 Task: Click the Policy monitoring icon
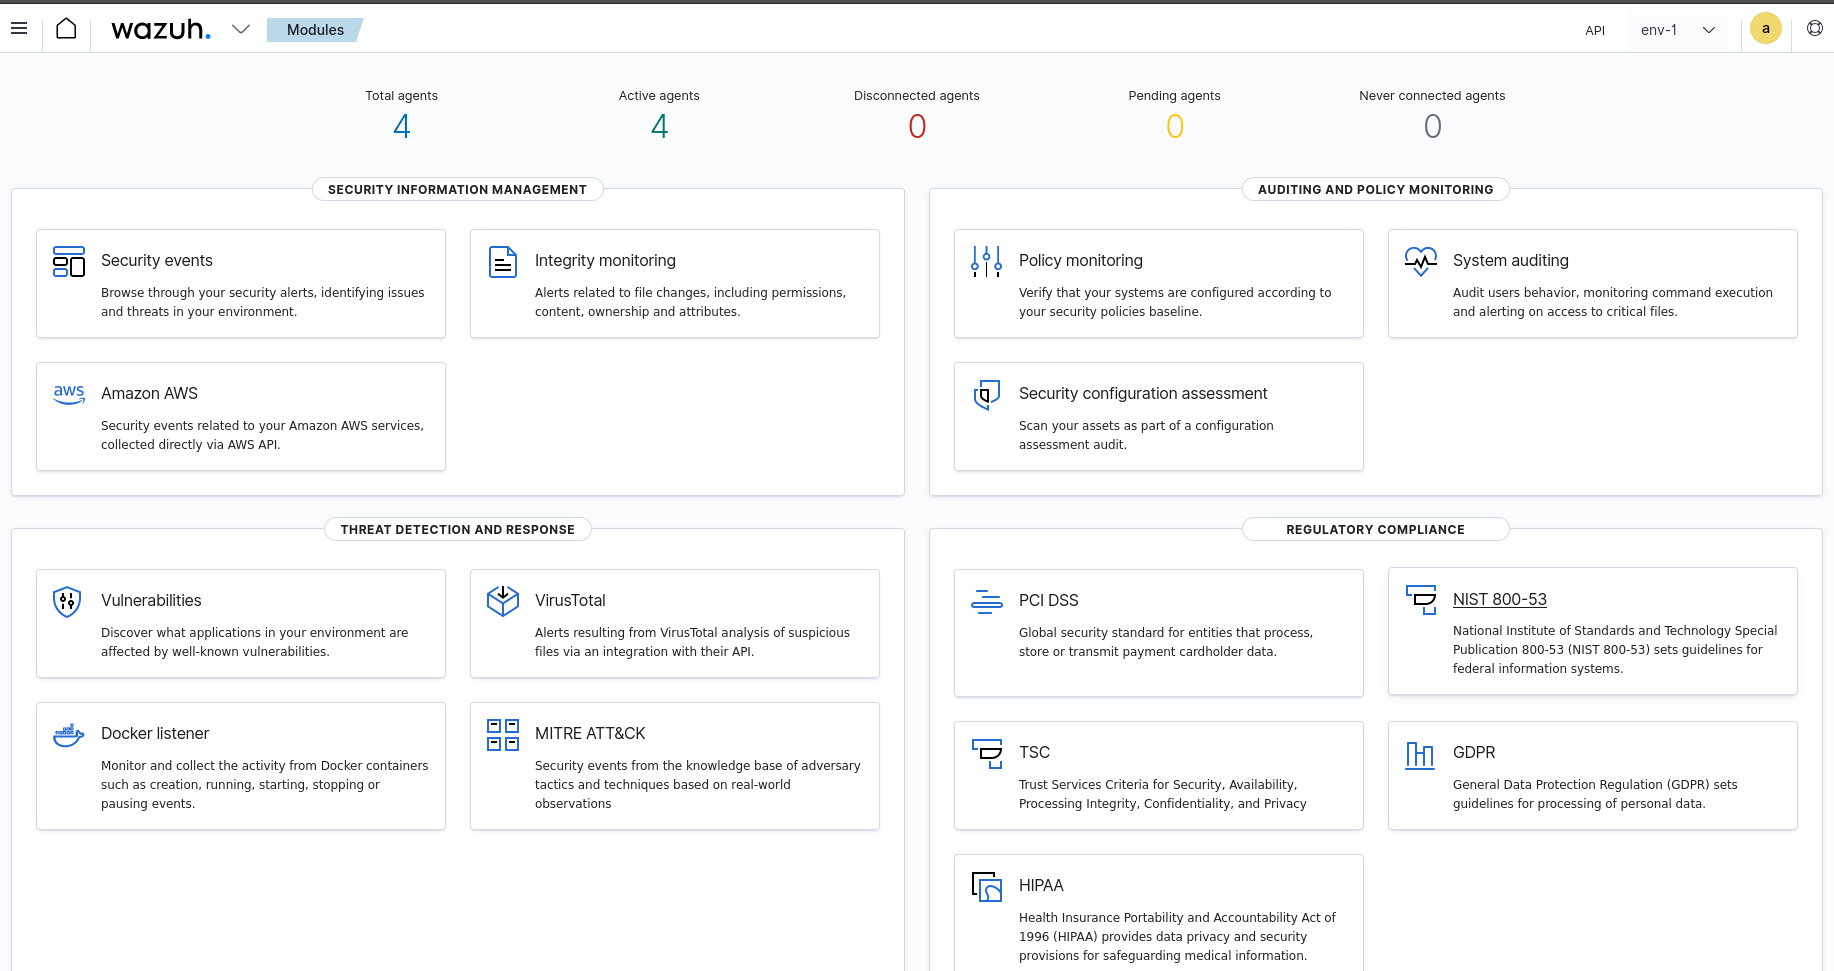986,262
